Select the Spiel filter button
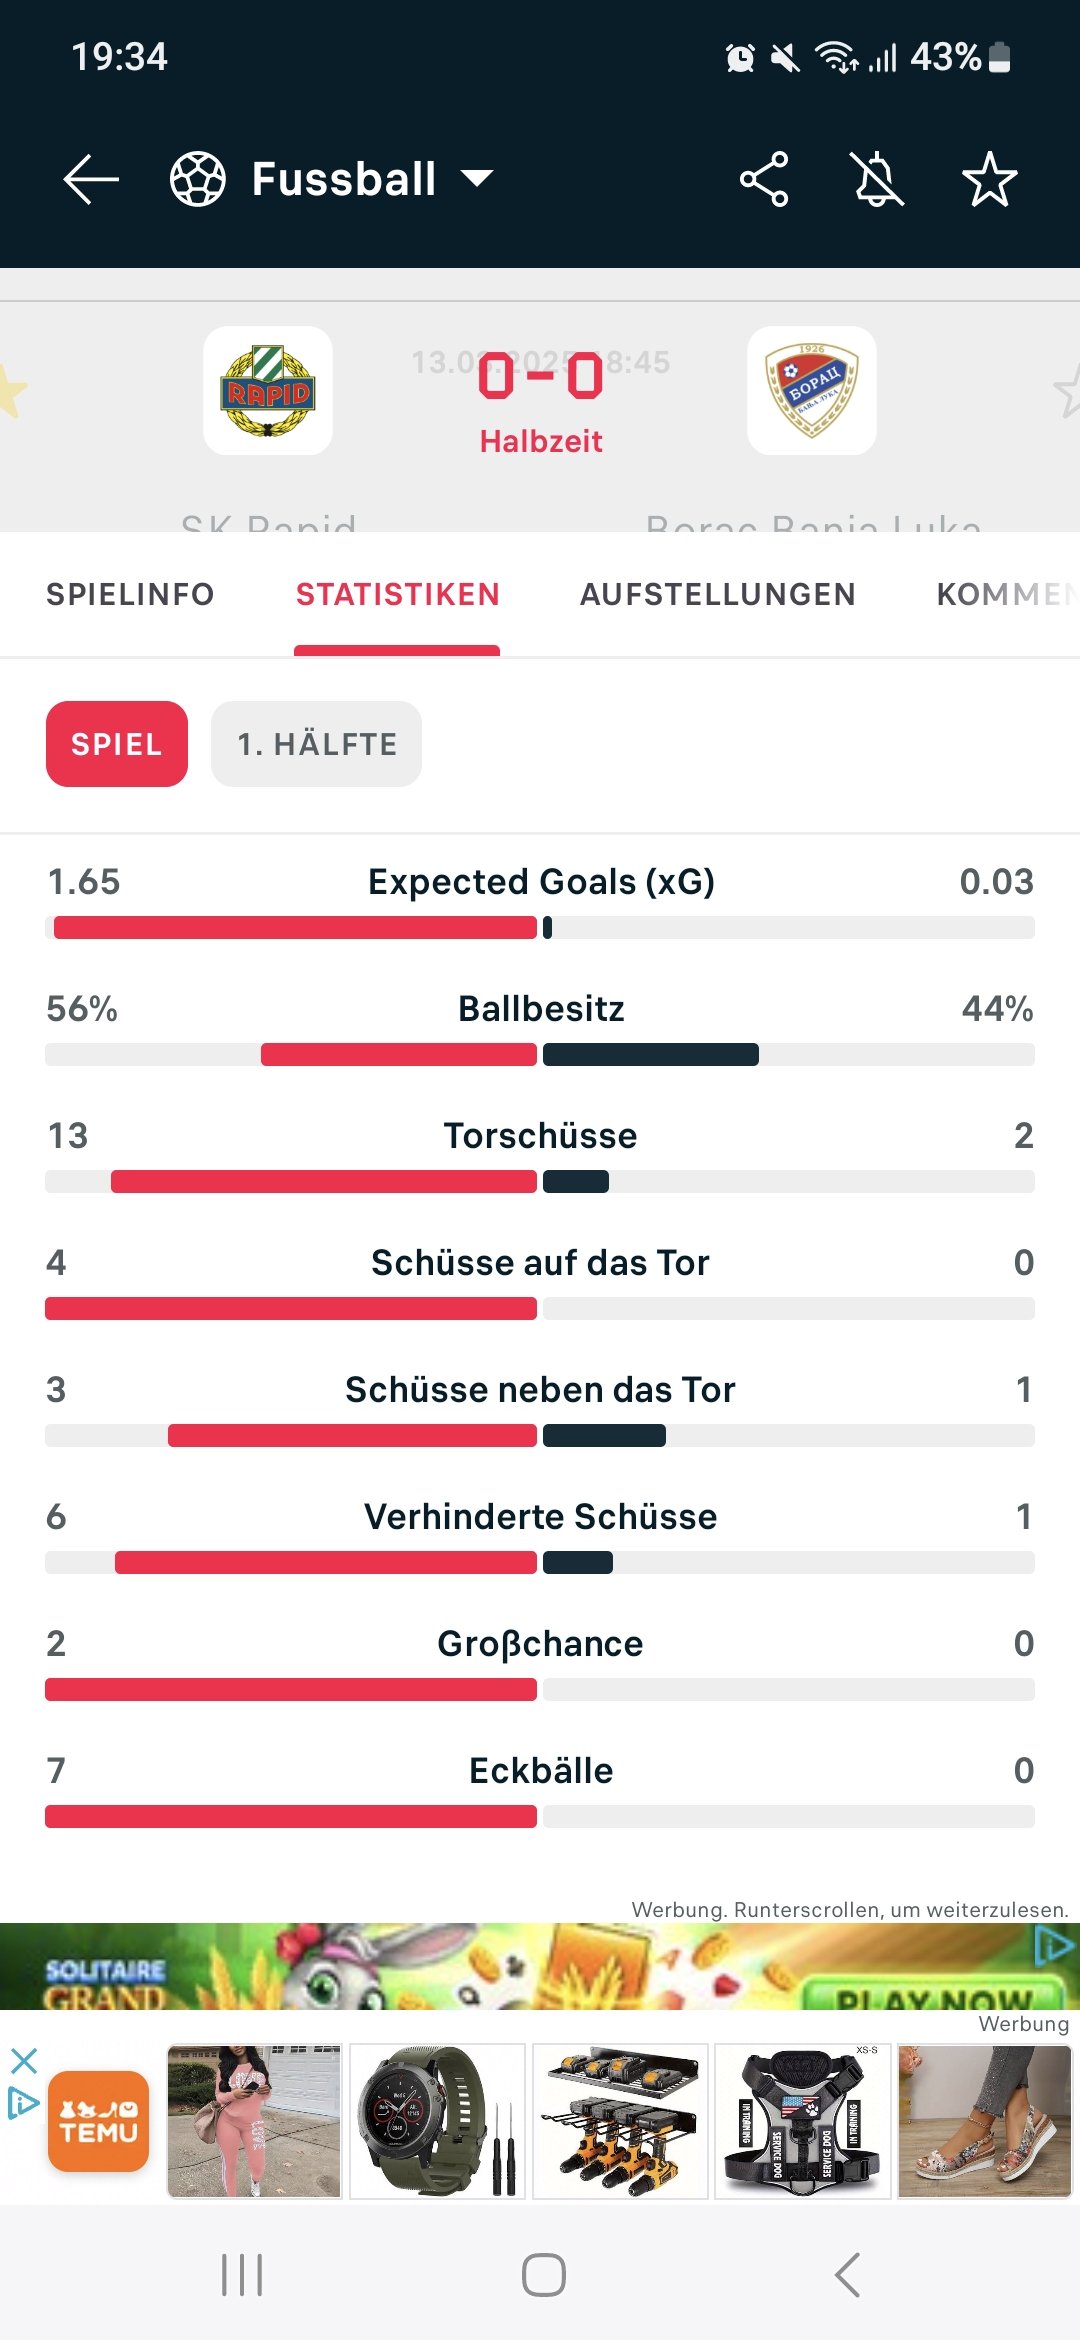 (x=117, y=744)
